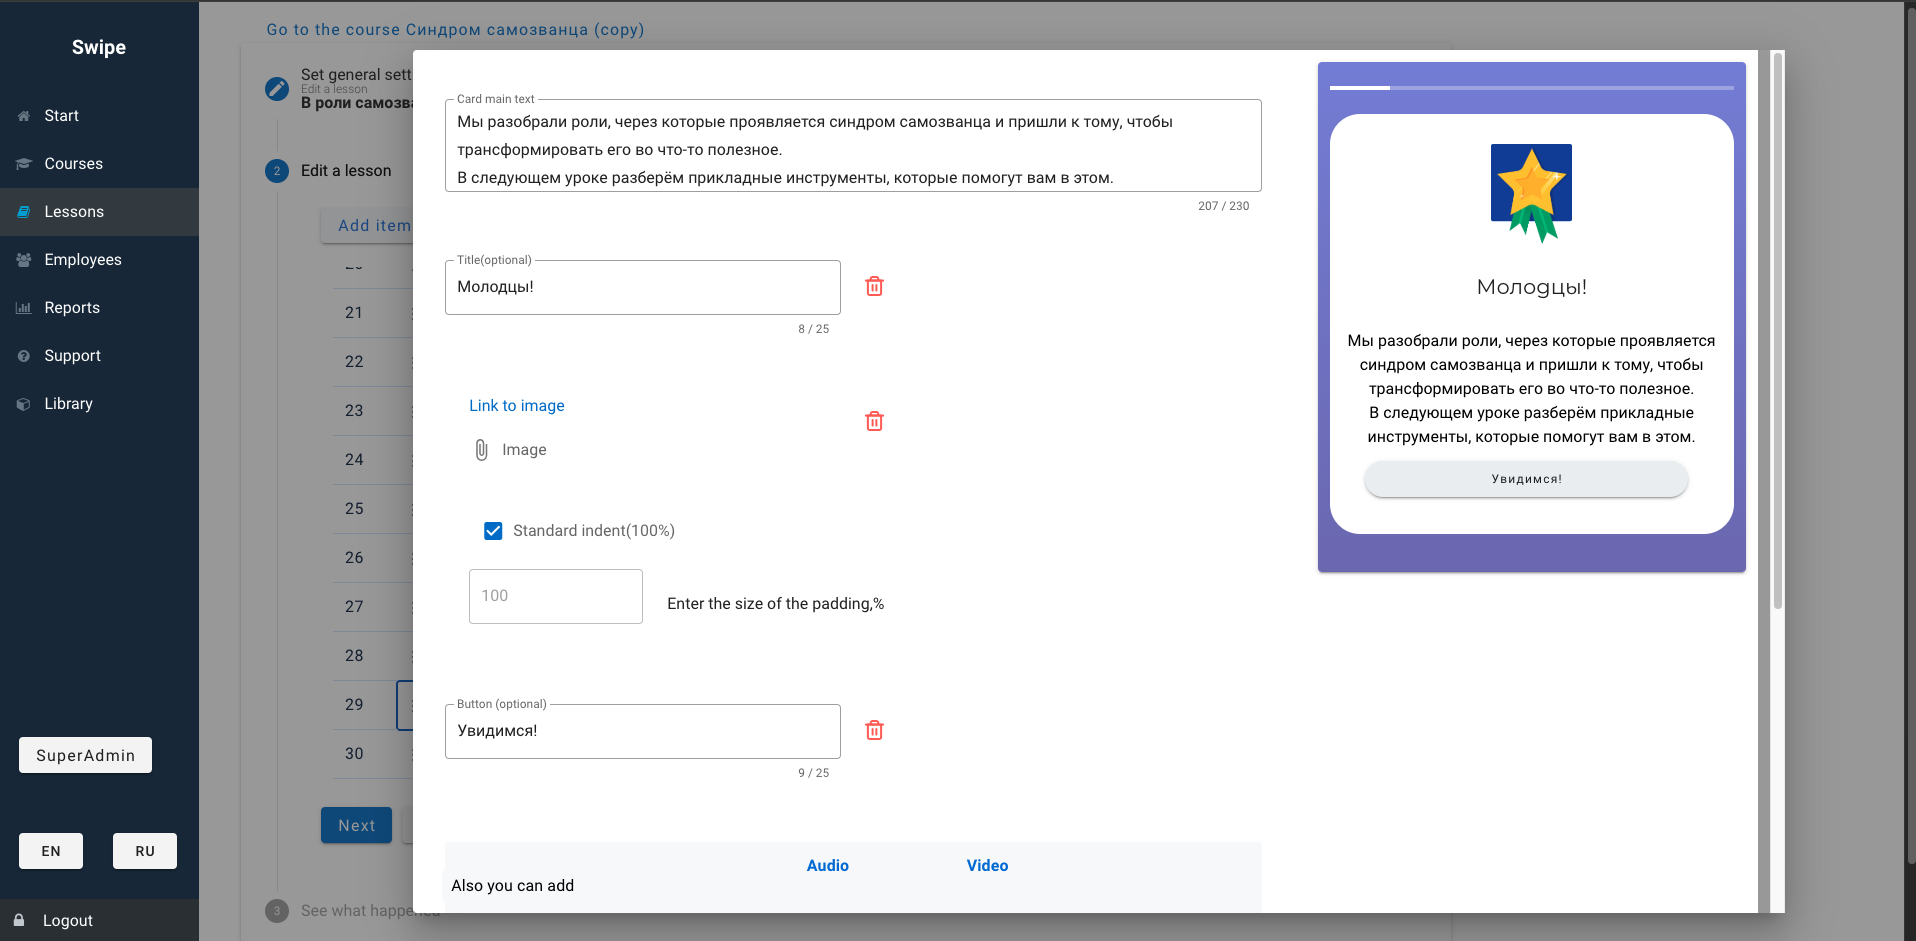Delete the Title field with trash icon

click(x=874, y=287)
